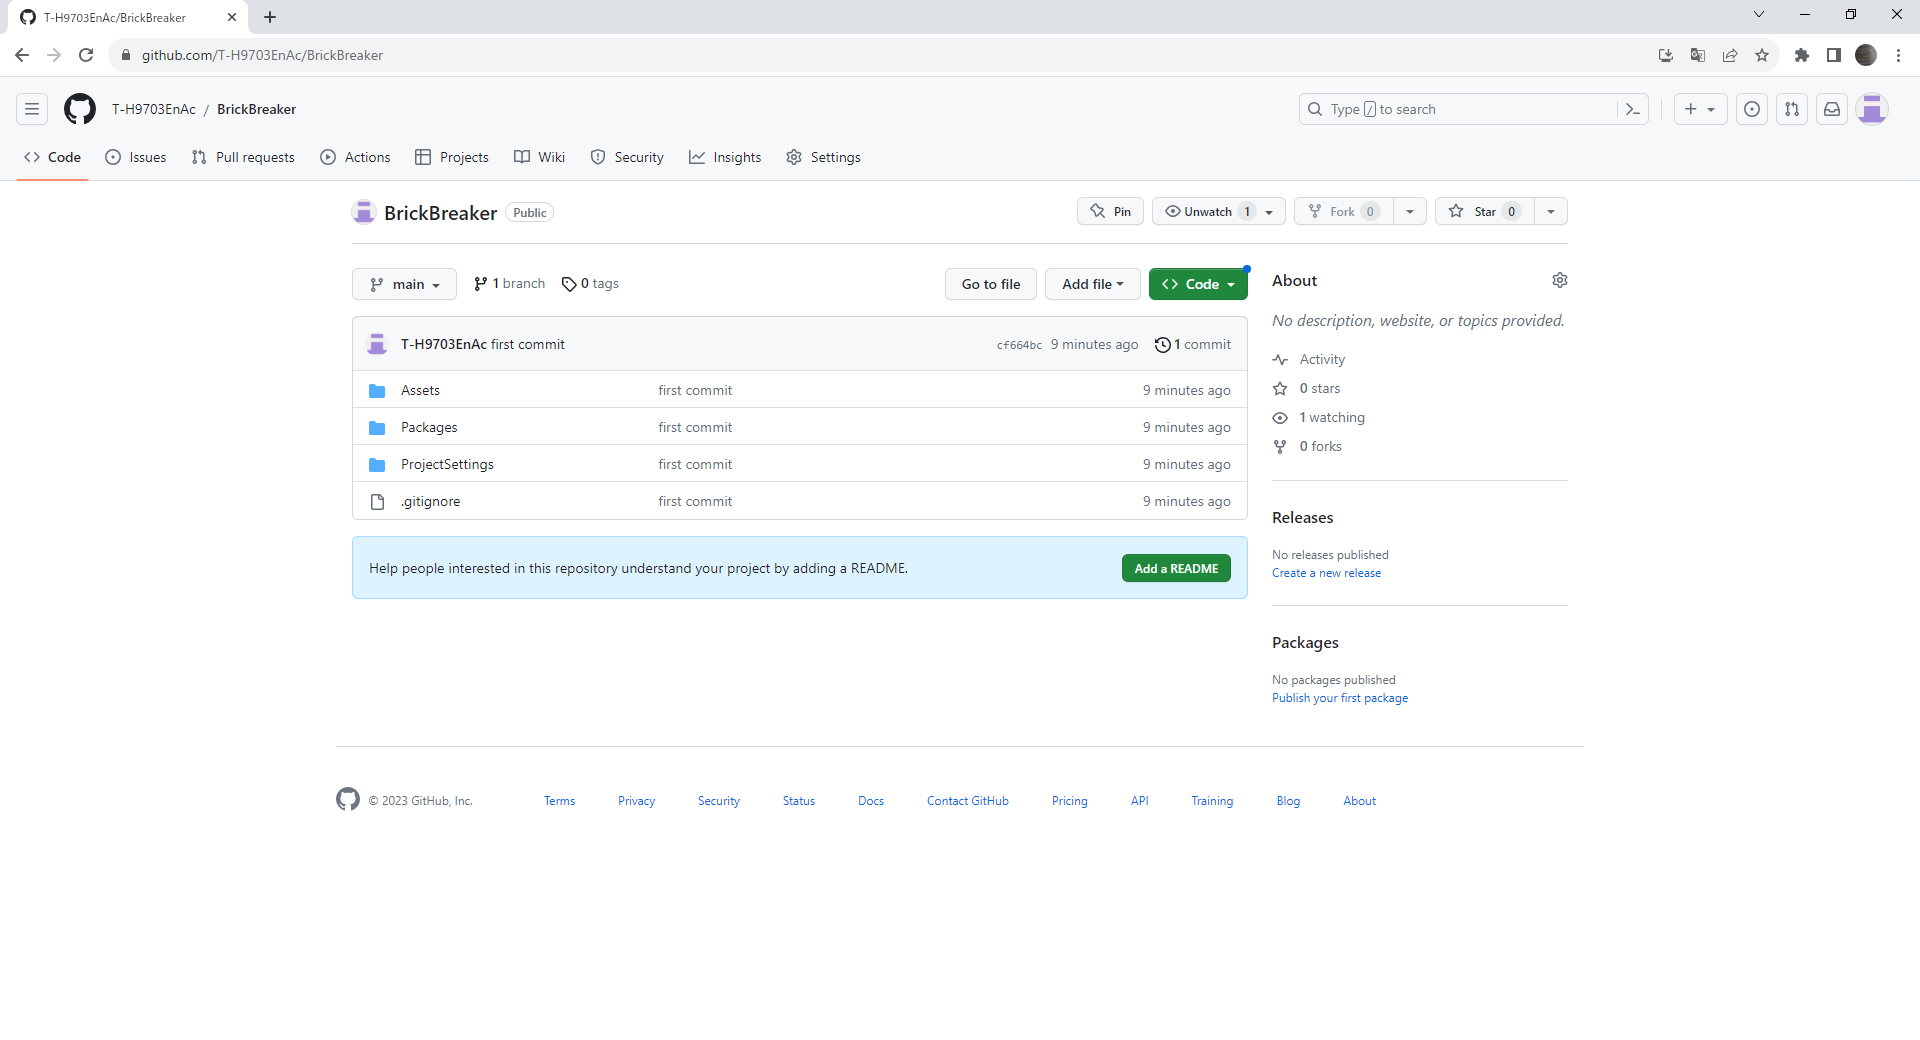Bookmark this page with the star icon

coord(1762,55)
